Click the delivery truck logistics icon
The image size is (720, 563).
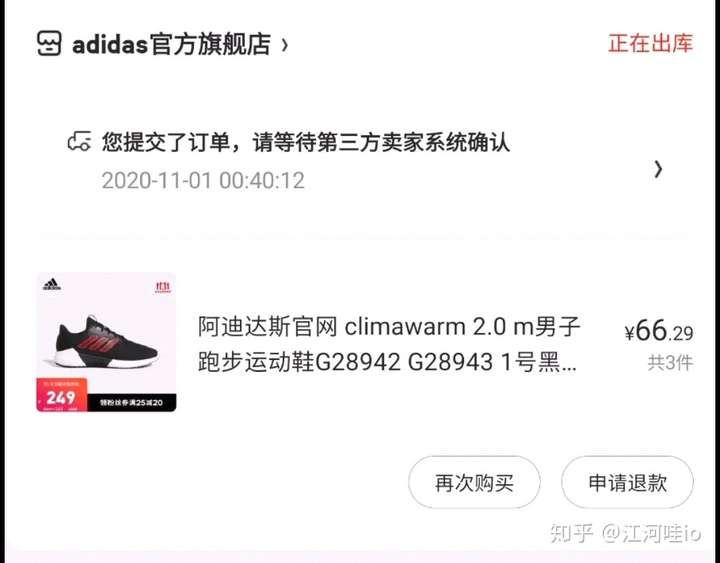click(x=79, y=141)
